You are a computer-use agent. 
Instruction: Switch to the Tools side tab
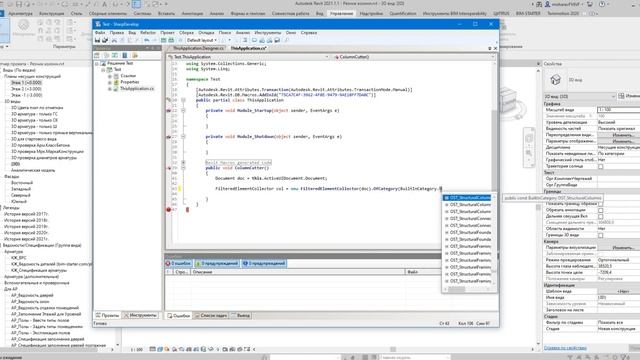pyautogui.click(x=141, y=315)
